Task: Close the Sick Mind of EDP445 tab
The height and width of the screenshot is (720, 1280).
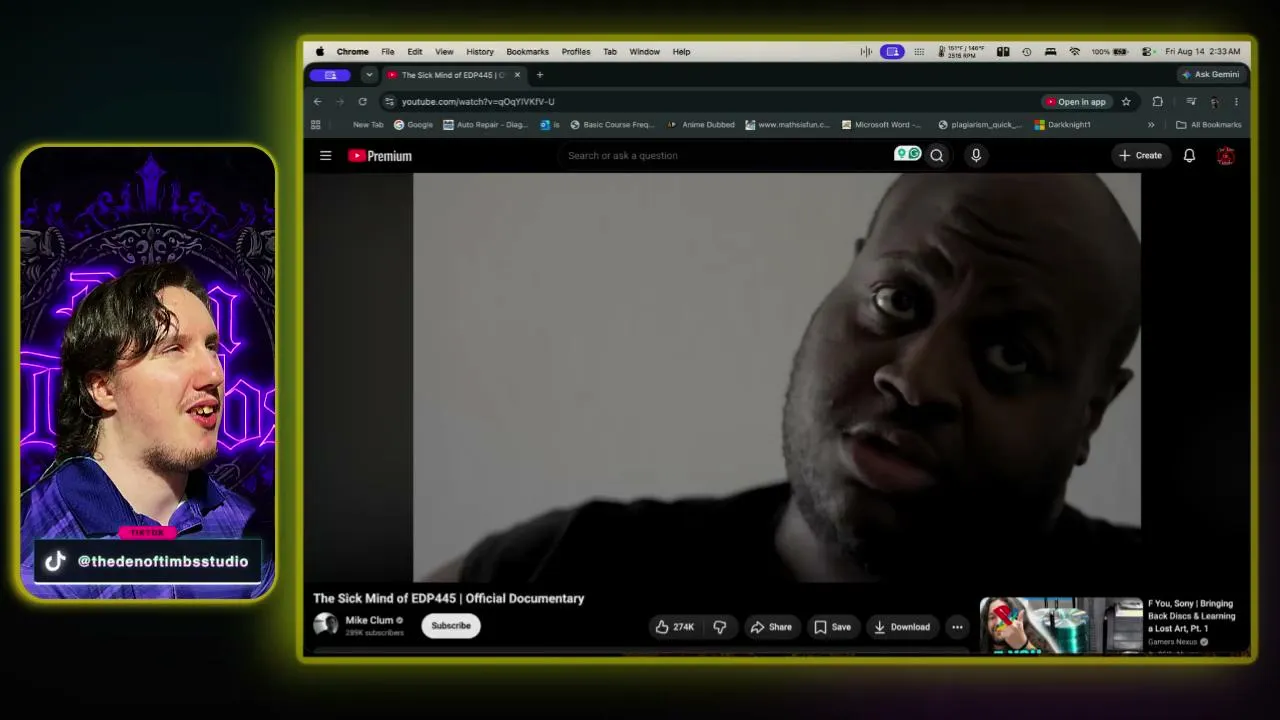Action: [517, 75]
